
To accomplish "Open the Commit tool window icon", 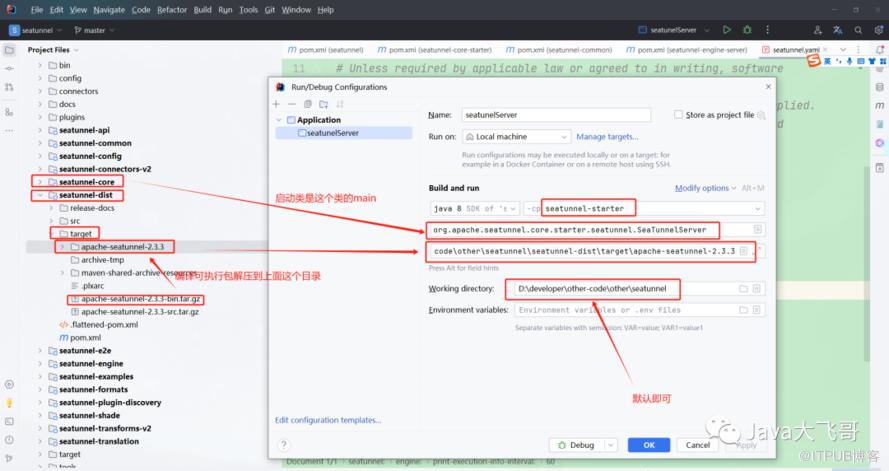I will coord(9,69).
